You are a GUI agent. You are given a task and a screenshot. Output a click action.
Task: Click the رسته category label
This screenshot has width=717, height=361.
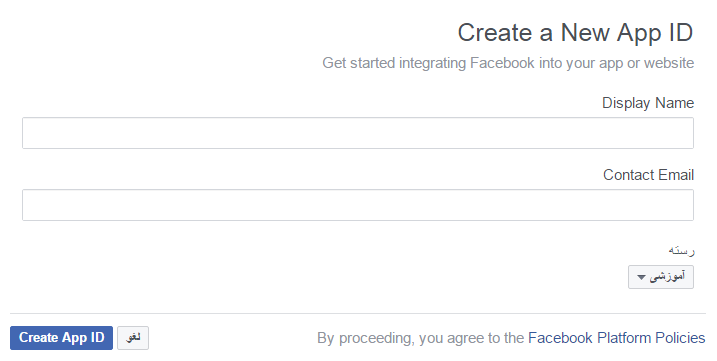tap(681, 251)
